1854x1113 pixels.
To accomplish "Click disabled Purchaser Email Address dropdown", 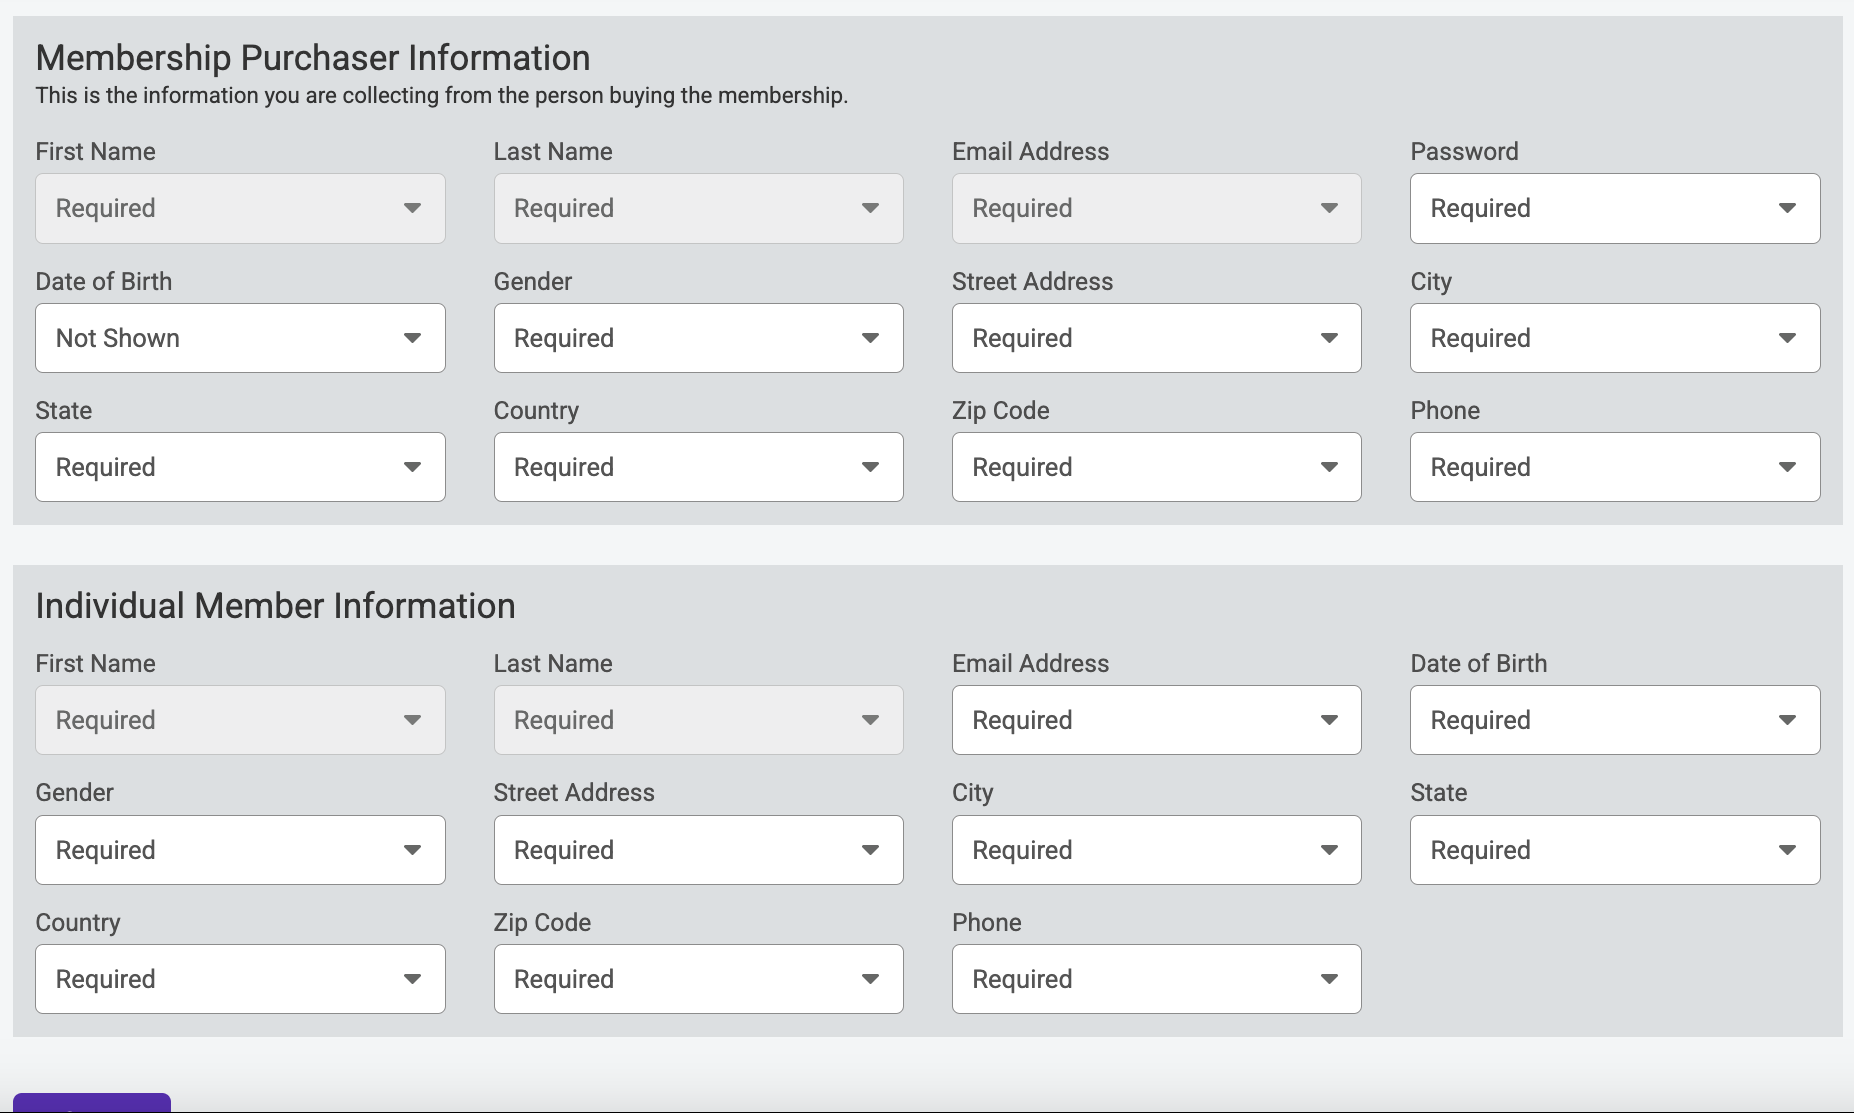I will [1156, 208].
